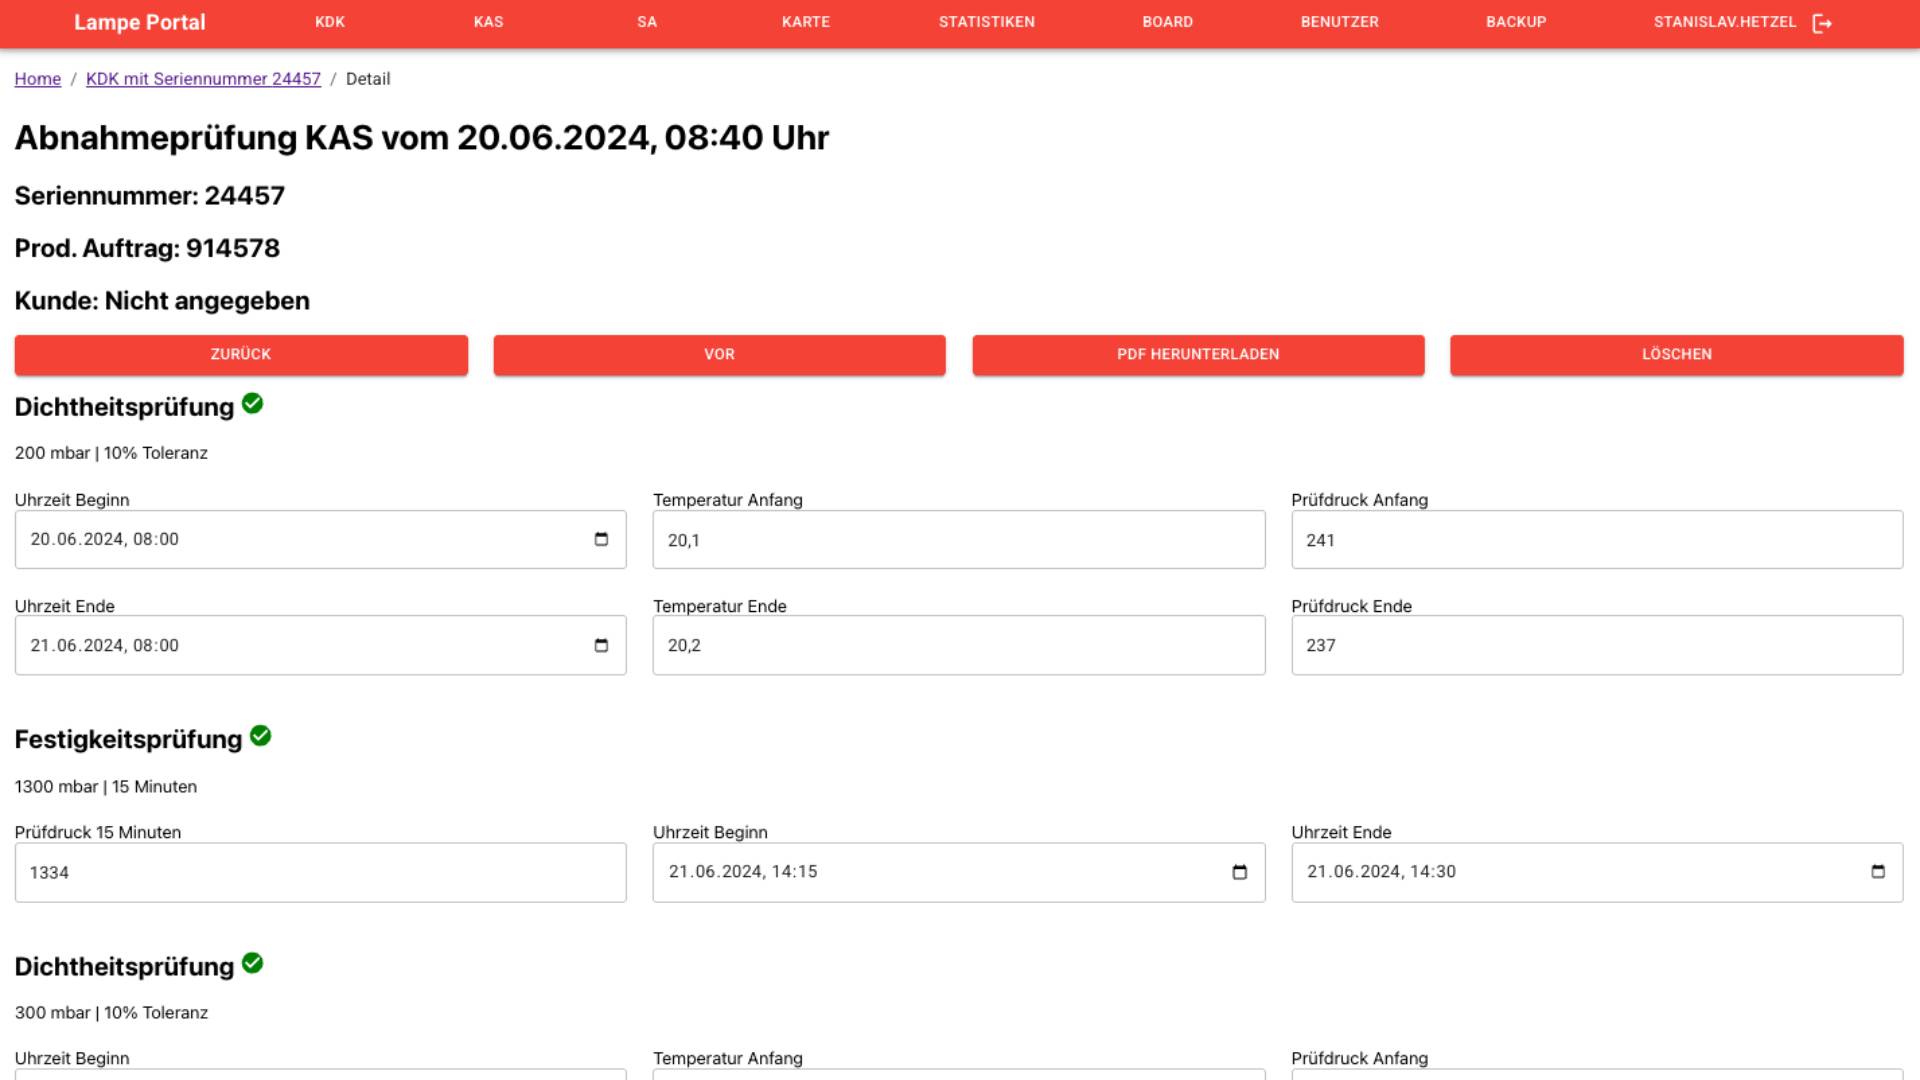This screenshot has width=1920, height=1080.
Task: Click the green checkmark next to Dichtheitsprüfung
Action: pos(253,404)
